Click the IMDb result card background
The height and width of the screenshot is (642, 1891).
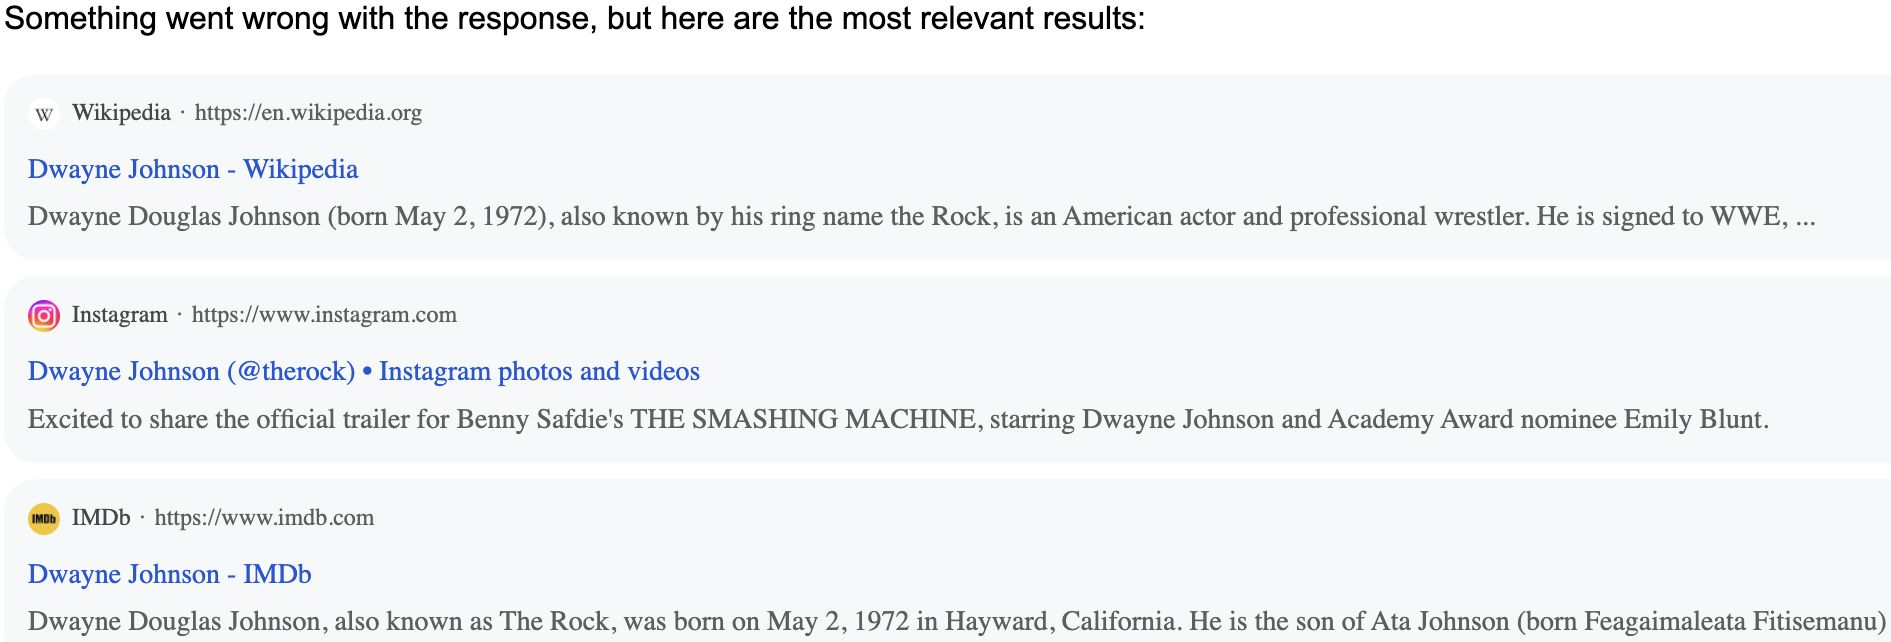pyautogui.click(x=1600, y=570)
